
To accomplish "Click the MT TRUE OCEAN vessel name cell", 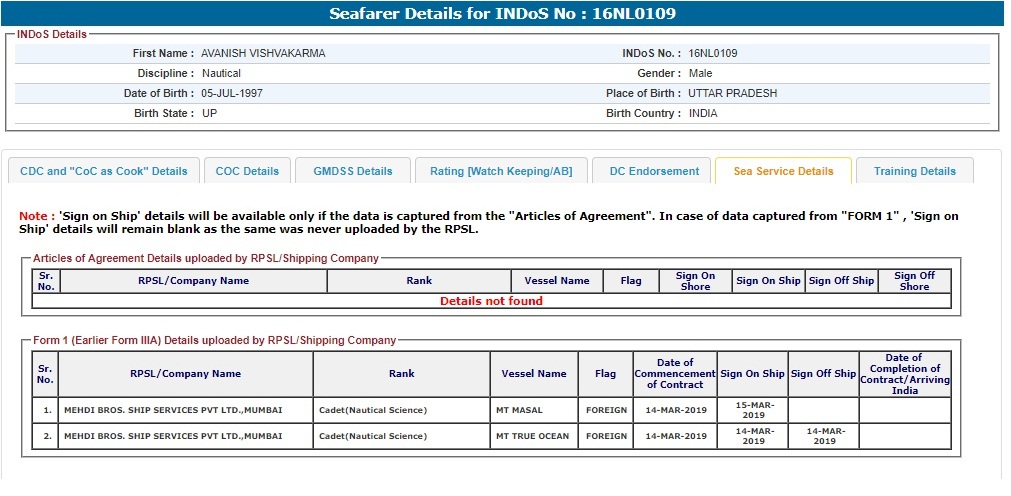I will pos(532,436).
